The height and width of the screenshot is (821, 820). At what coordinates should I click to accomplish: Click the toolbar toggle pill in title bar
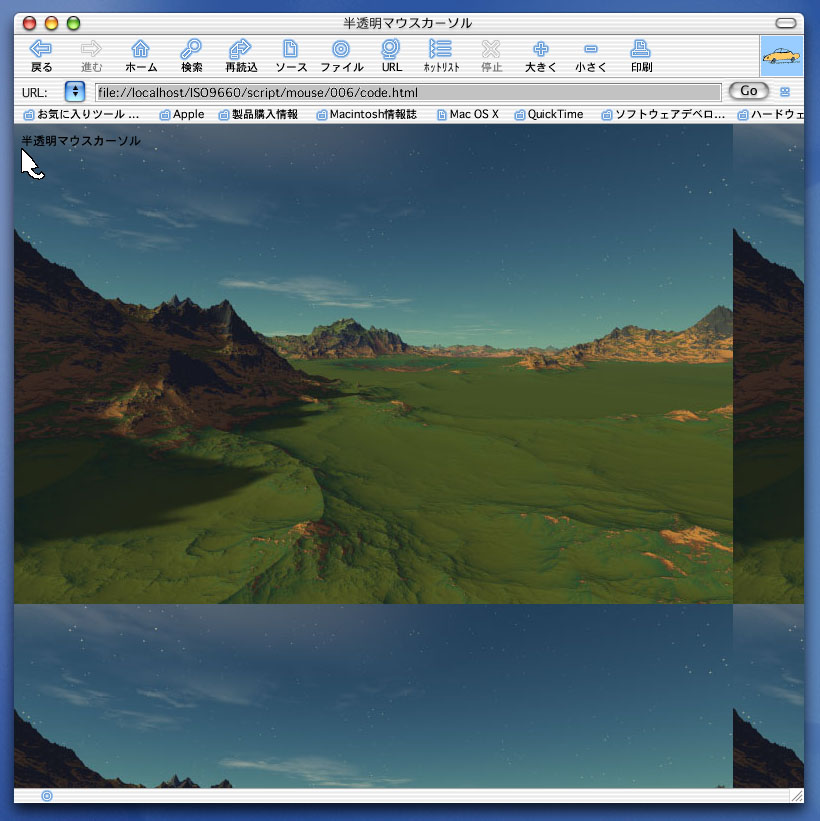(785, 23)
